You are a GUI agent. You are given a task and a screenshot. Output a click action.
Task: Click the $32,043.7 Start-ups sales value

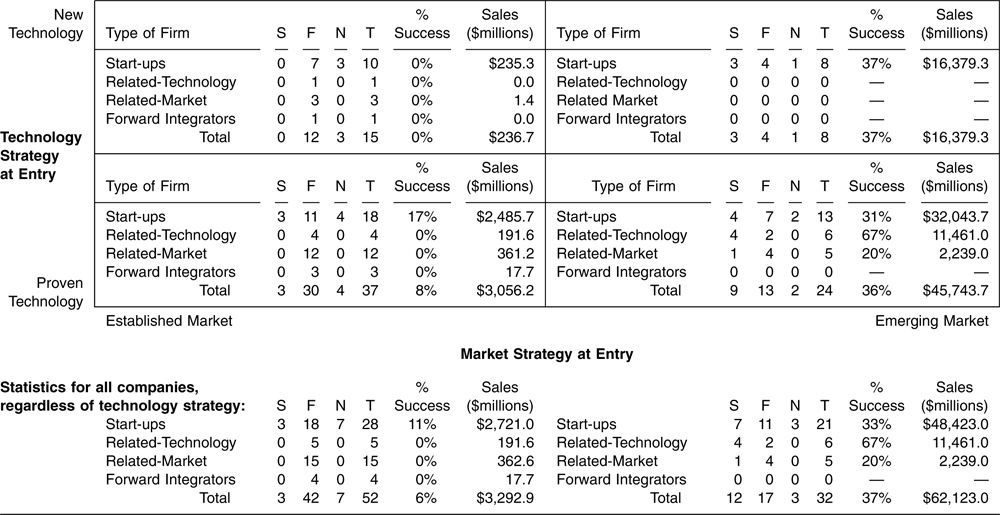tap(953, 217)
